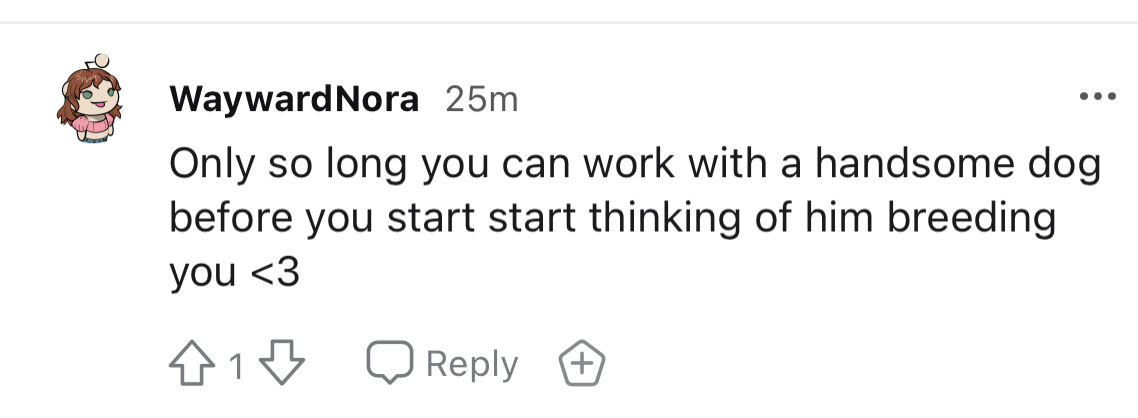
Task: Select the vote count number 1
Action: click(x=236, y=365)
